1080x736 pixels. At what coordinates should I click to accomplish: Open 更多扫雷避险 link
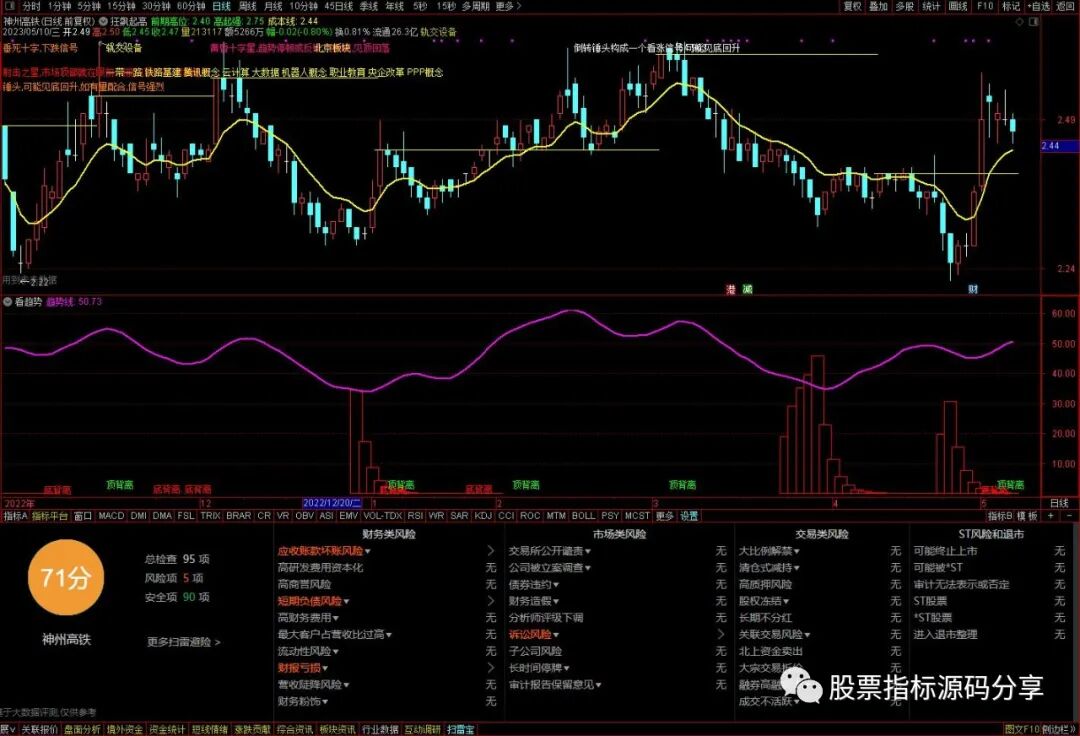point(183,642)
